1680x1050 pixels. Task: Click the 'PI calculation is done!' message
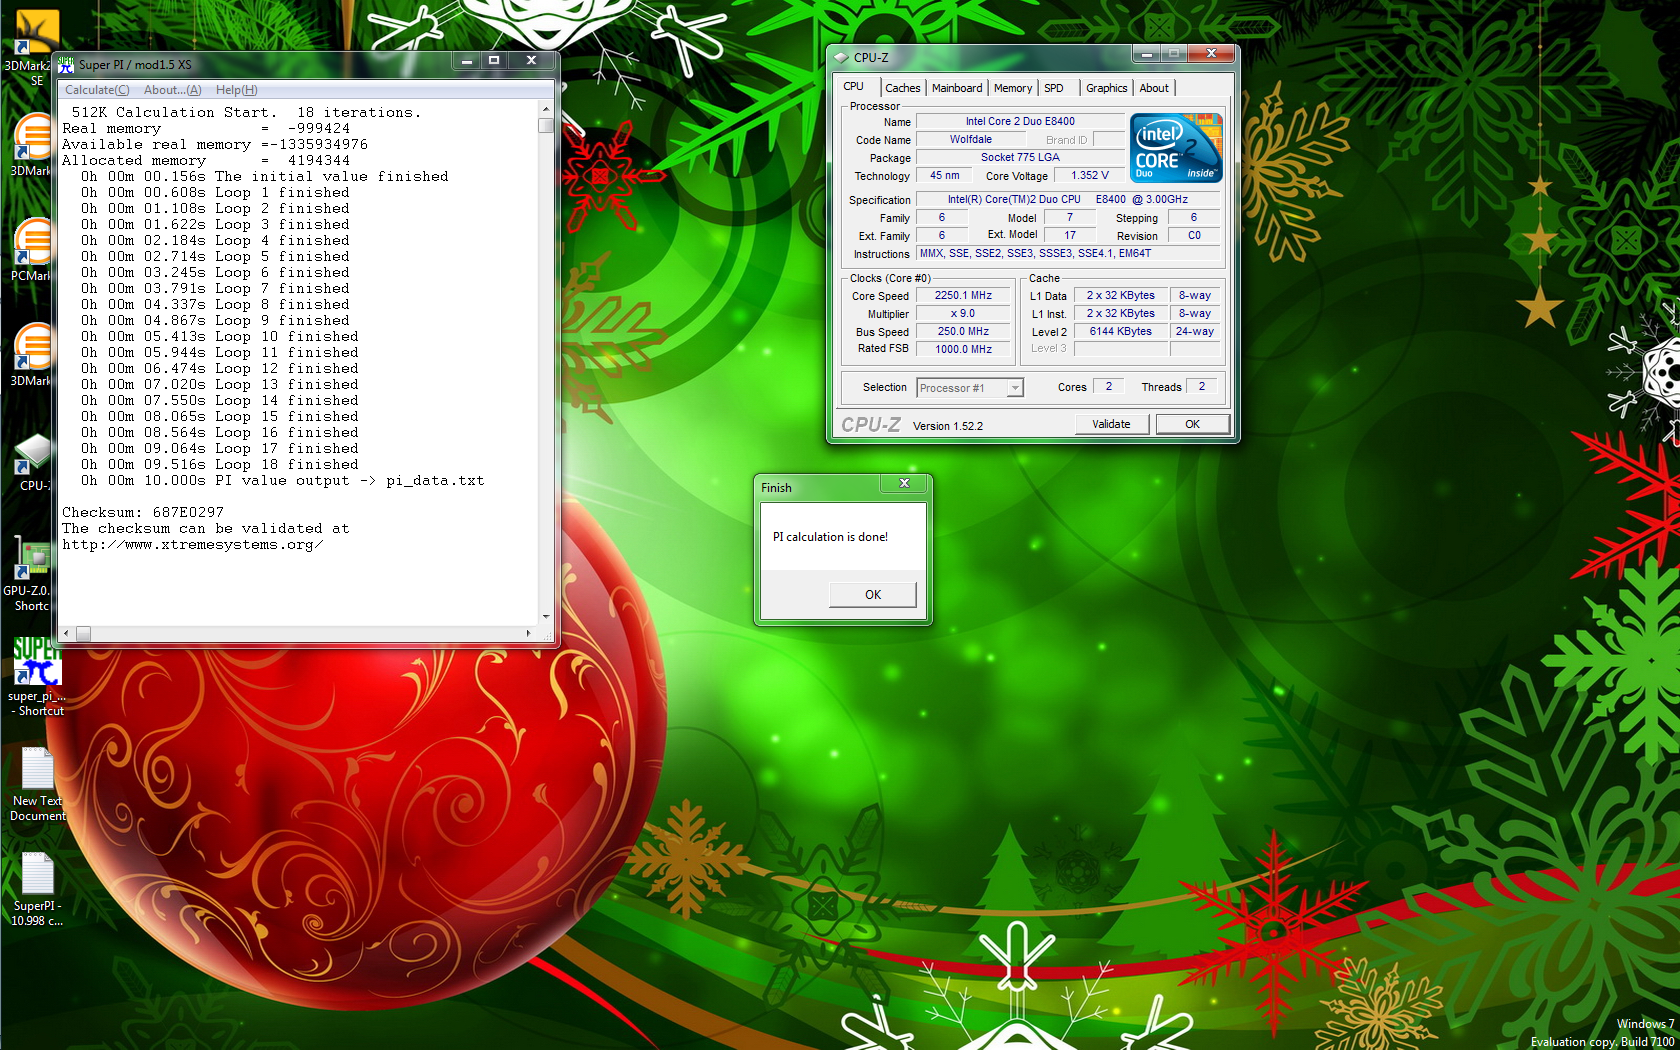click(830, 537)
